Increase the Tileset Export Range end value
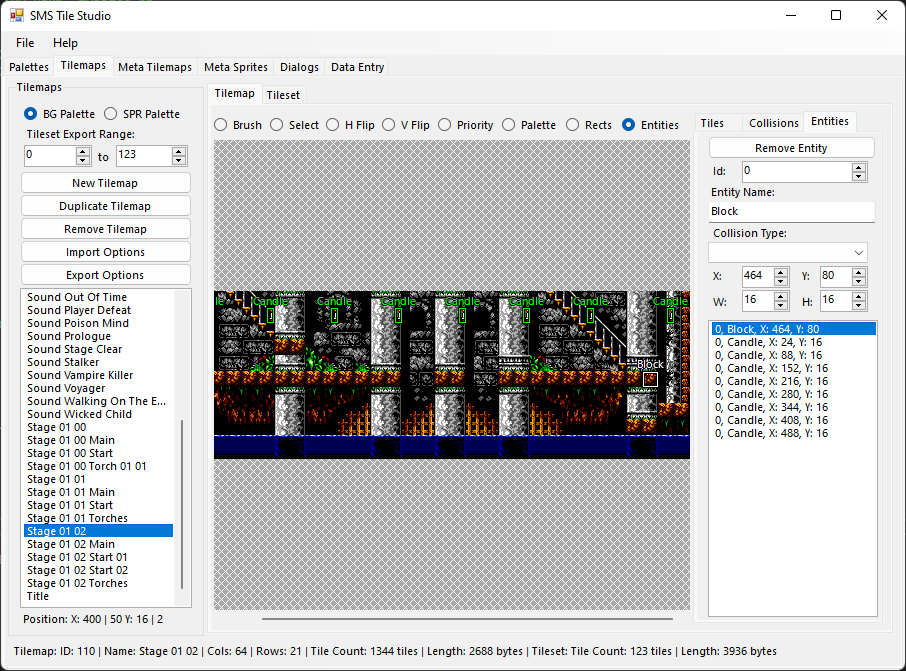The height and width of the screenshot is (671, 906). 179,151
